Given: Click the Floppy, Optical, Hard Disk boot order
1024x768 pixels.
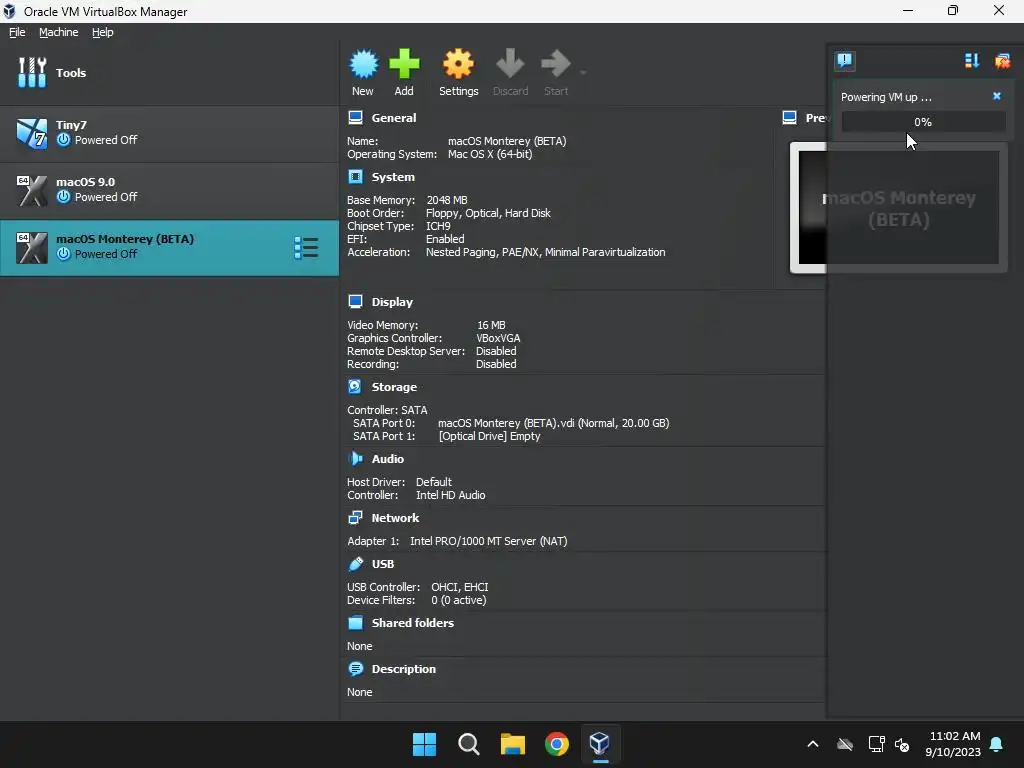Looking at the screenshot, I should 488,214.
